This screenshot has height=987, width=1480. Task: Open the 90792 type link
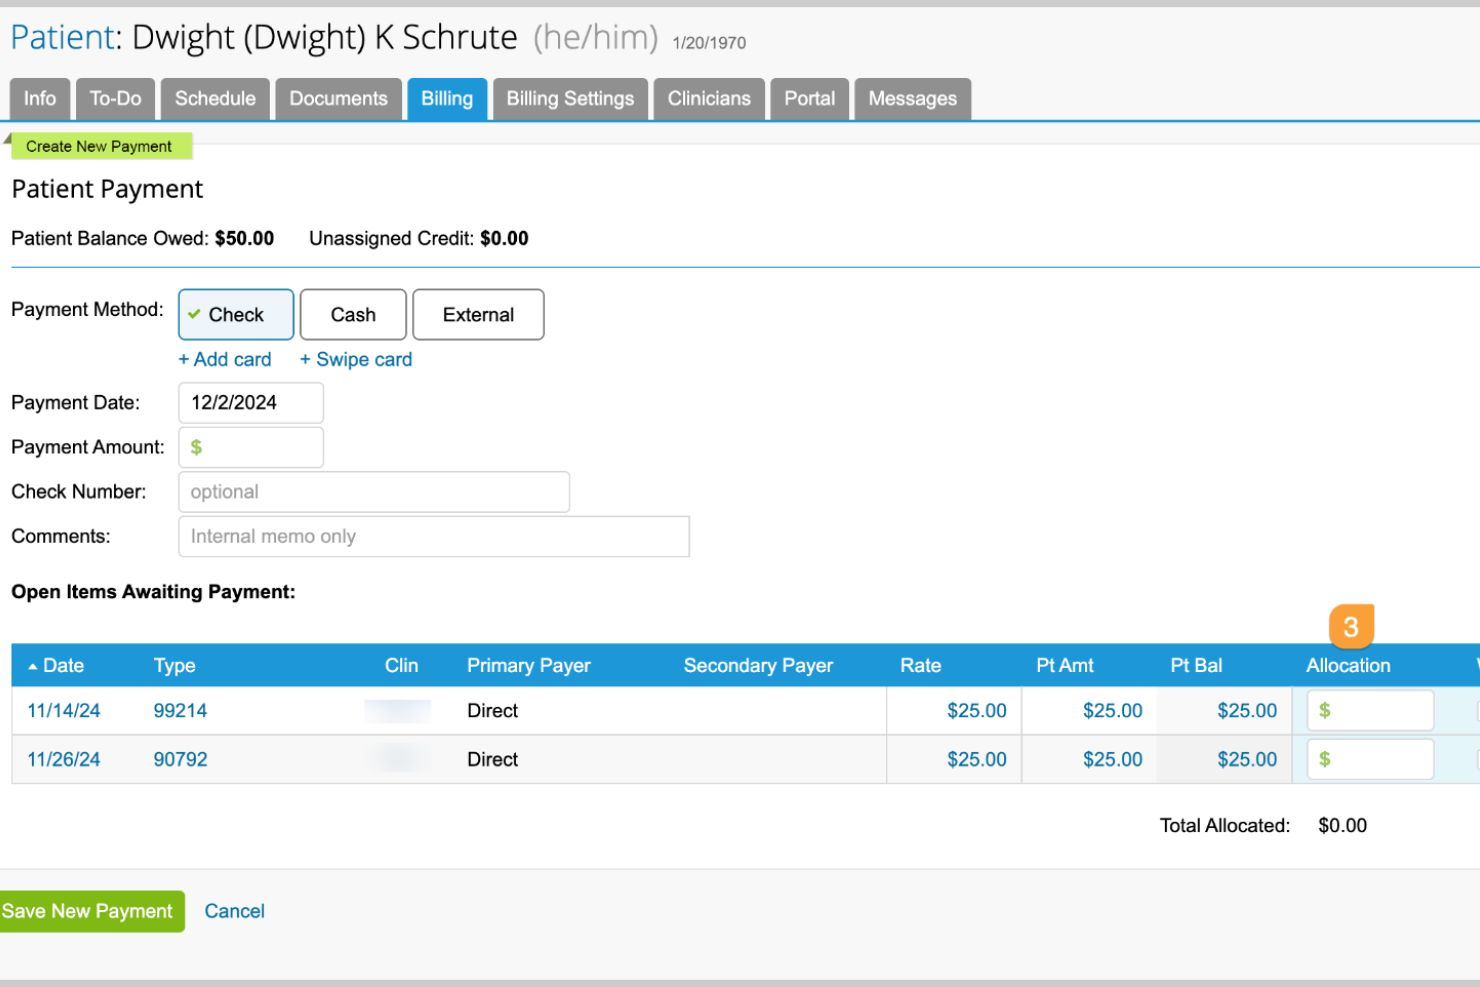point(180,760)
